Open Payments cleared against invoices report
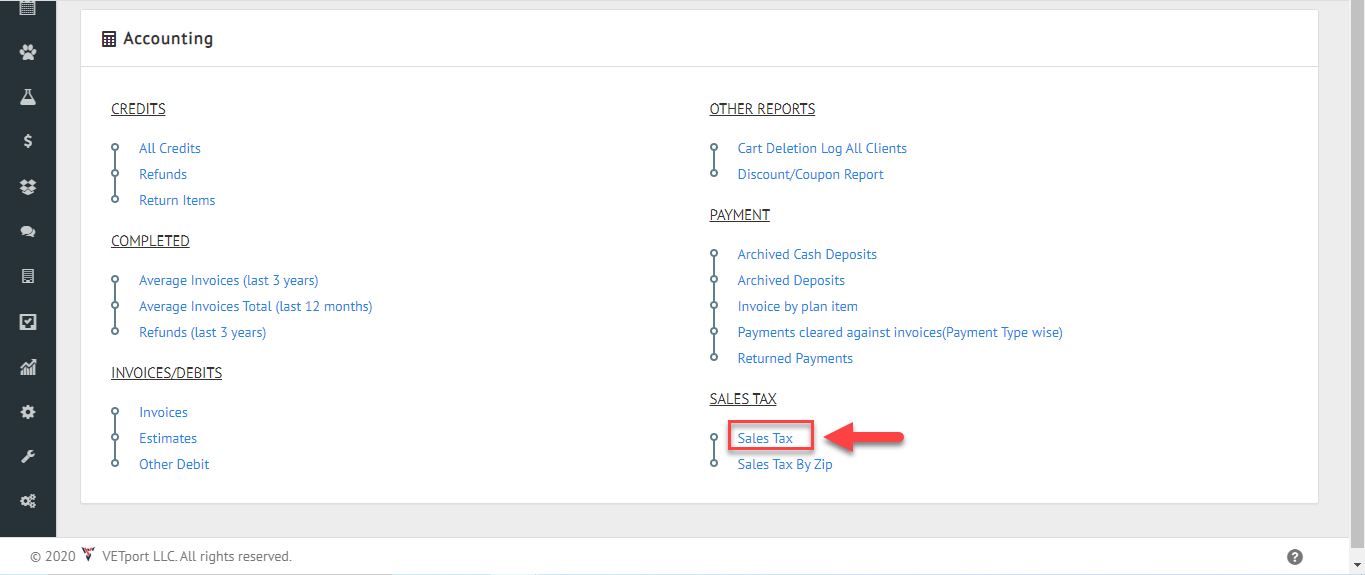The image size is (1365, 575). pyautogui.click(x=900, y=332)
